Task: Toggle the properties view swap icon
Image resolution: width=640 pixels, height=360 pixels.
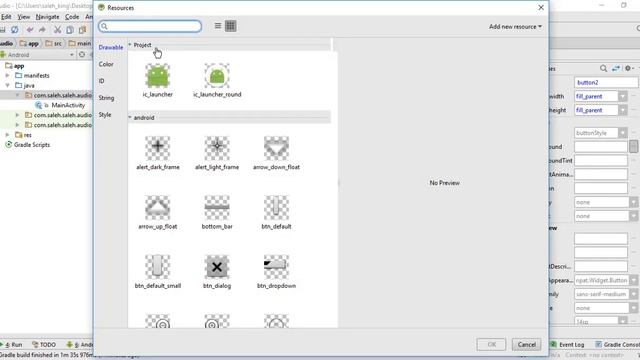Action: click(x=616, y=69)
